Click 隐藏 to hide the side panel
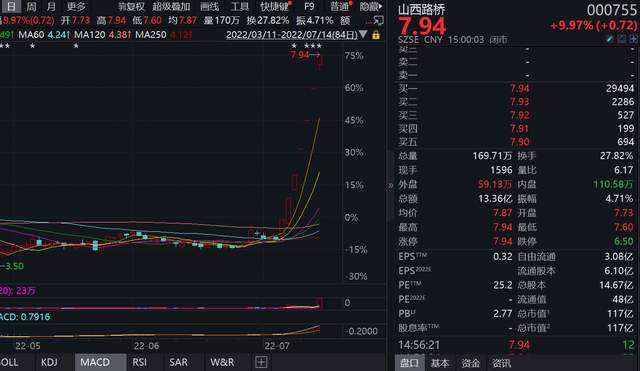The height and width of the screenshot is (371, 640). 371,7
